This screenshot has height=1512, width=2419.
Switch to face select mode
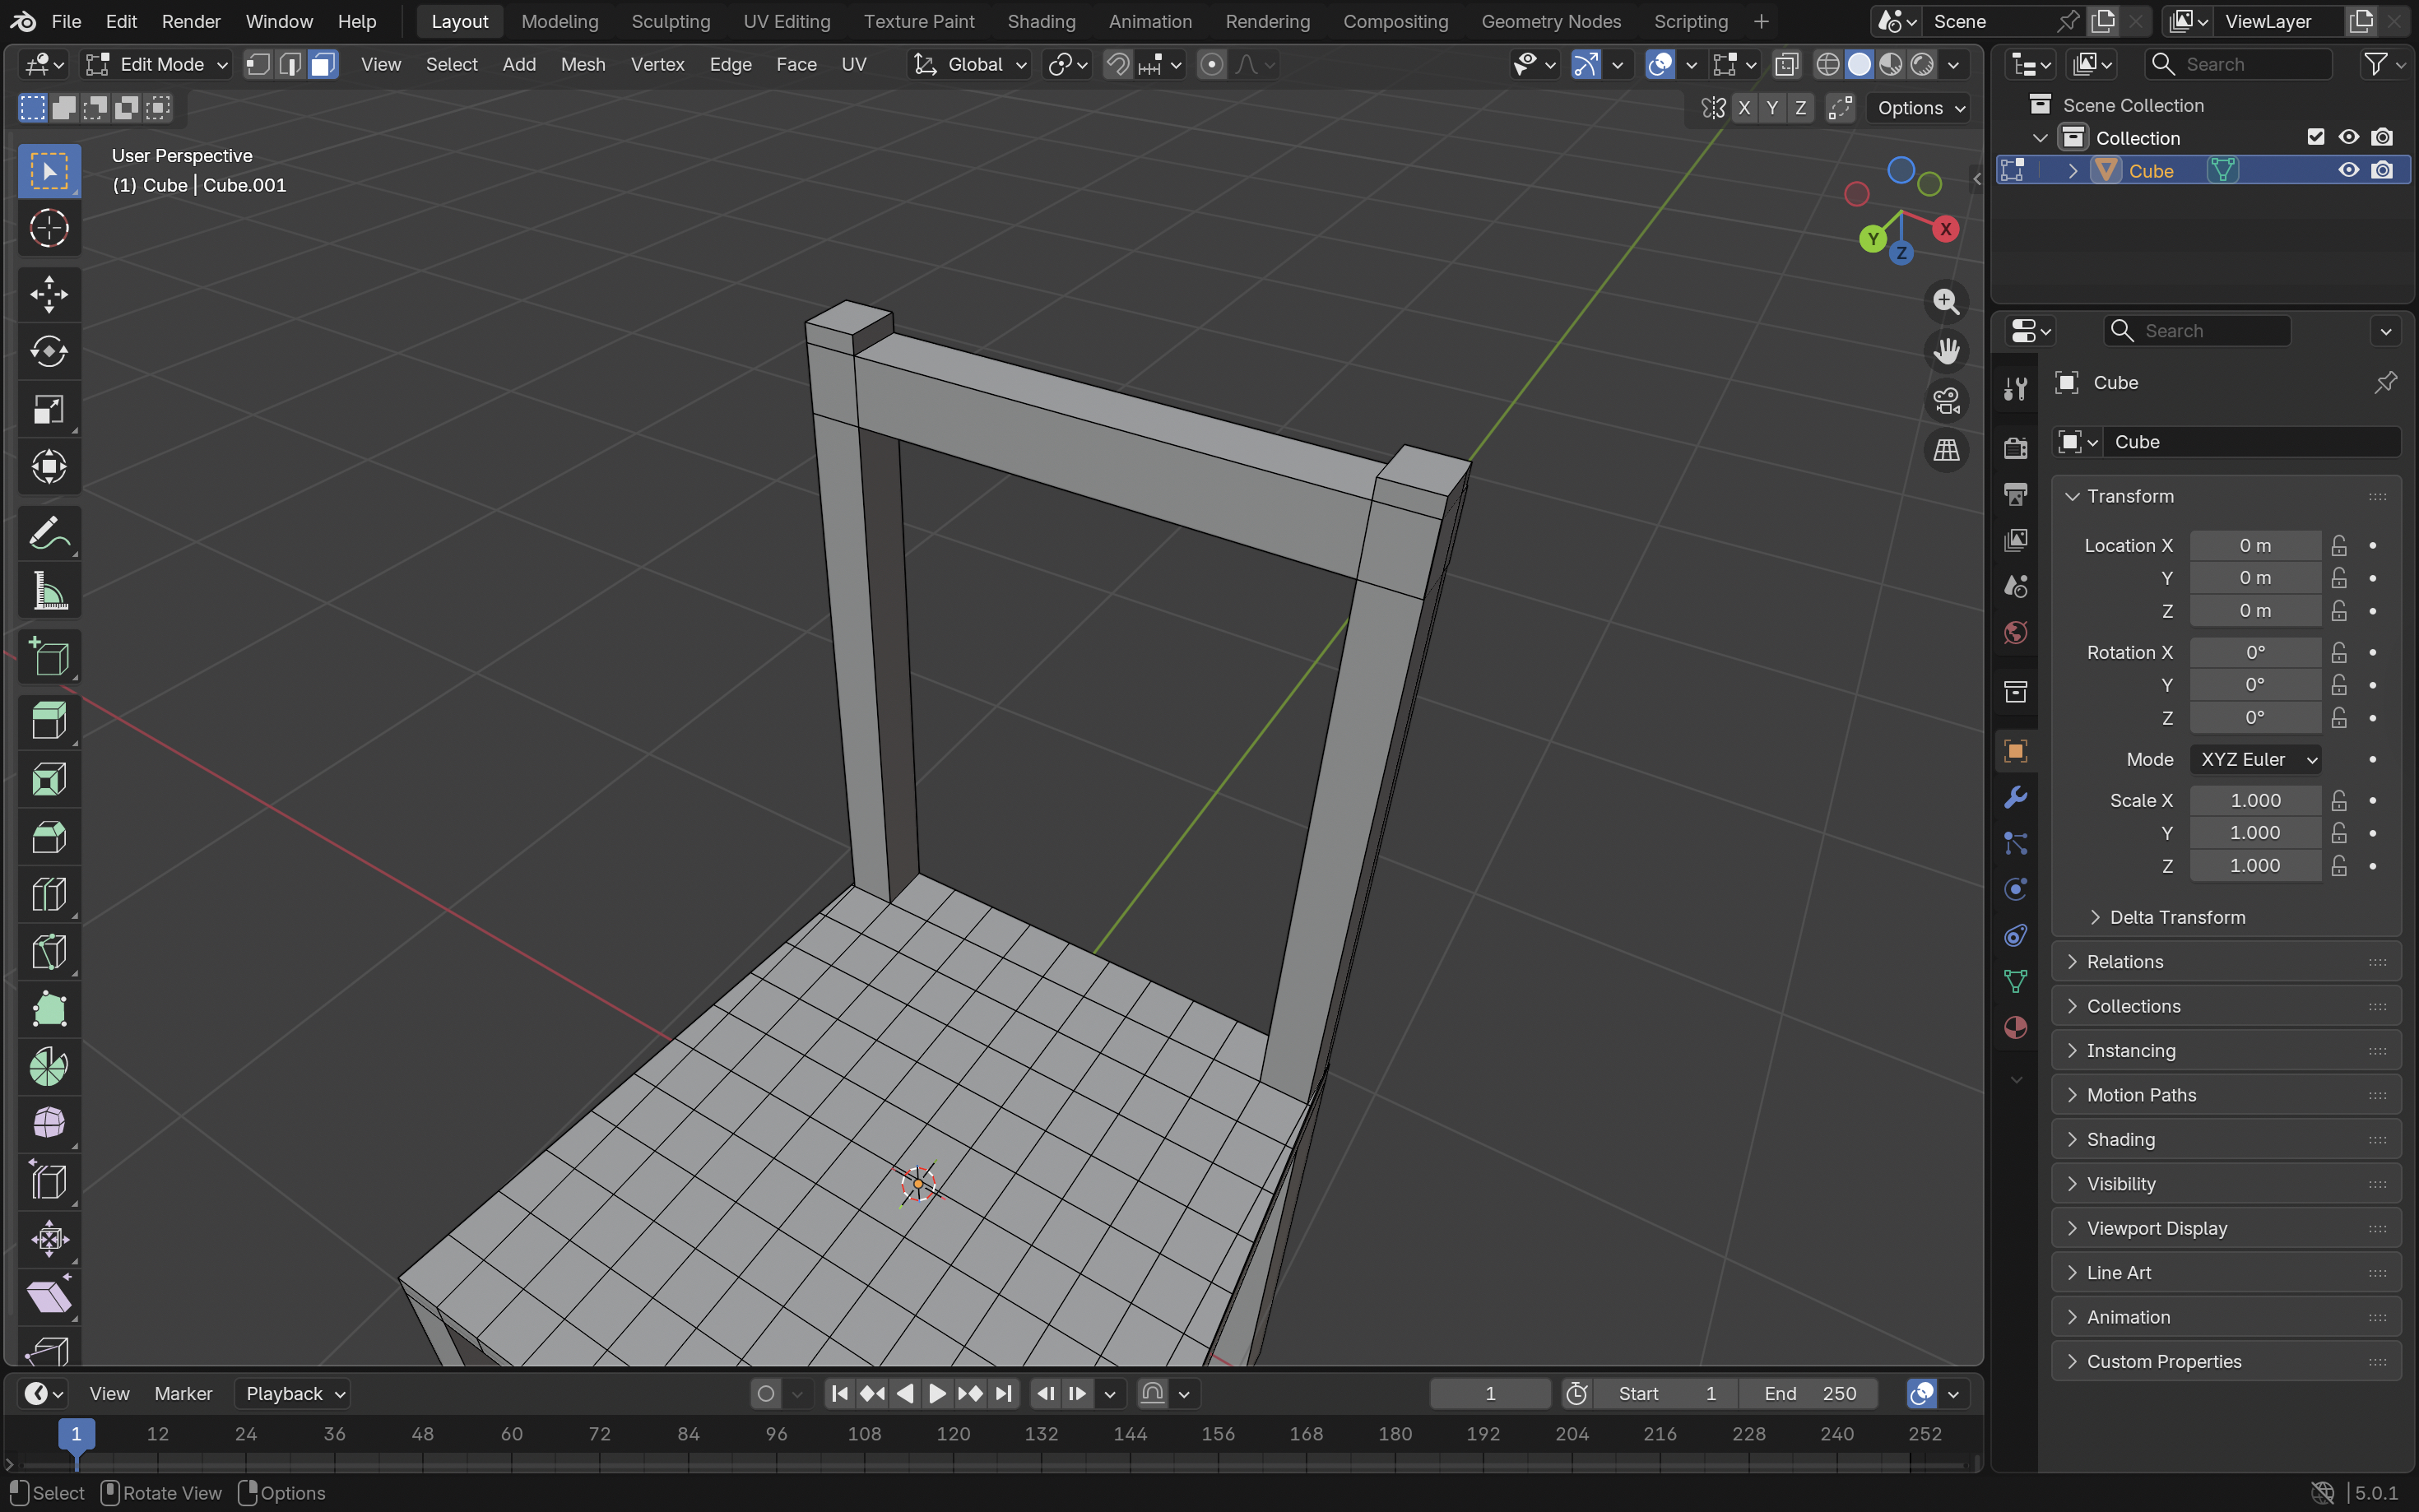click(x=322, y=64)
